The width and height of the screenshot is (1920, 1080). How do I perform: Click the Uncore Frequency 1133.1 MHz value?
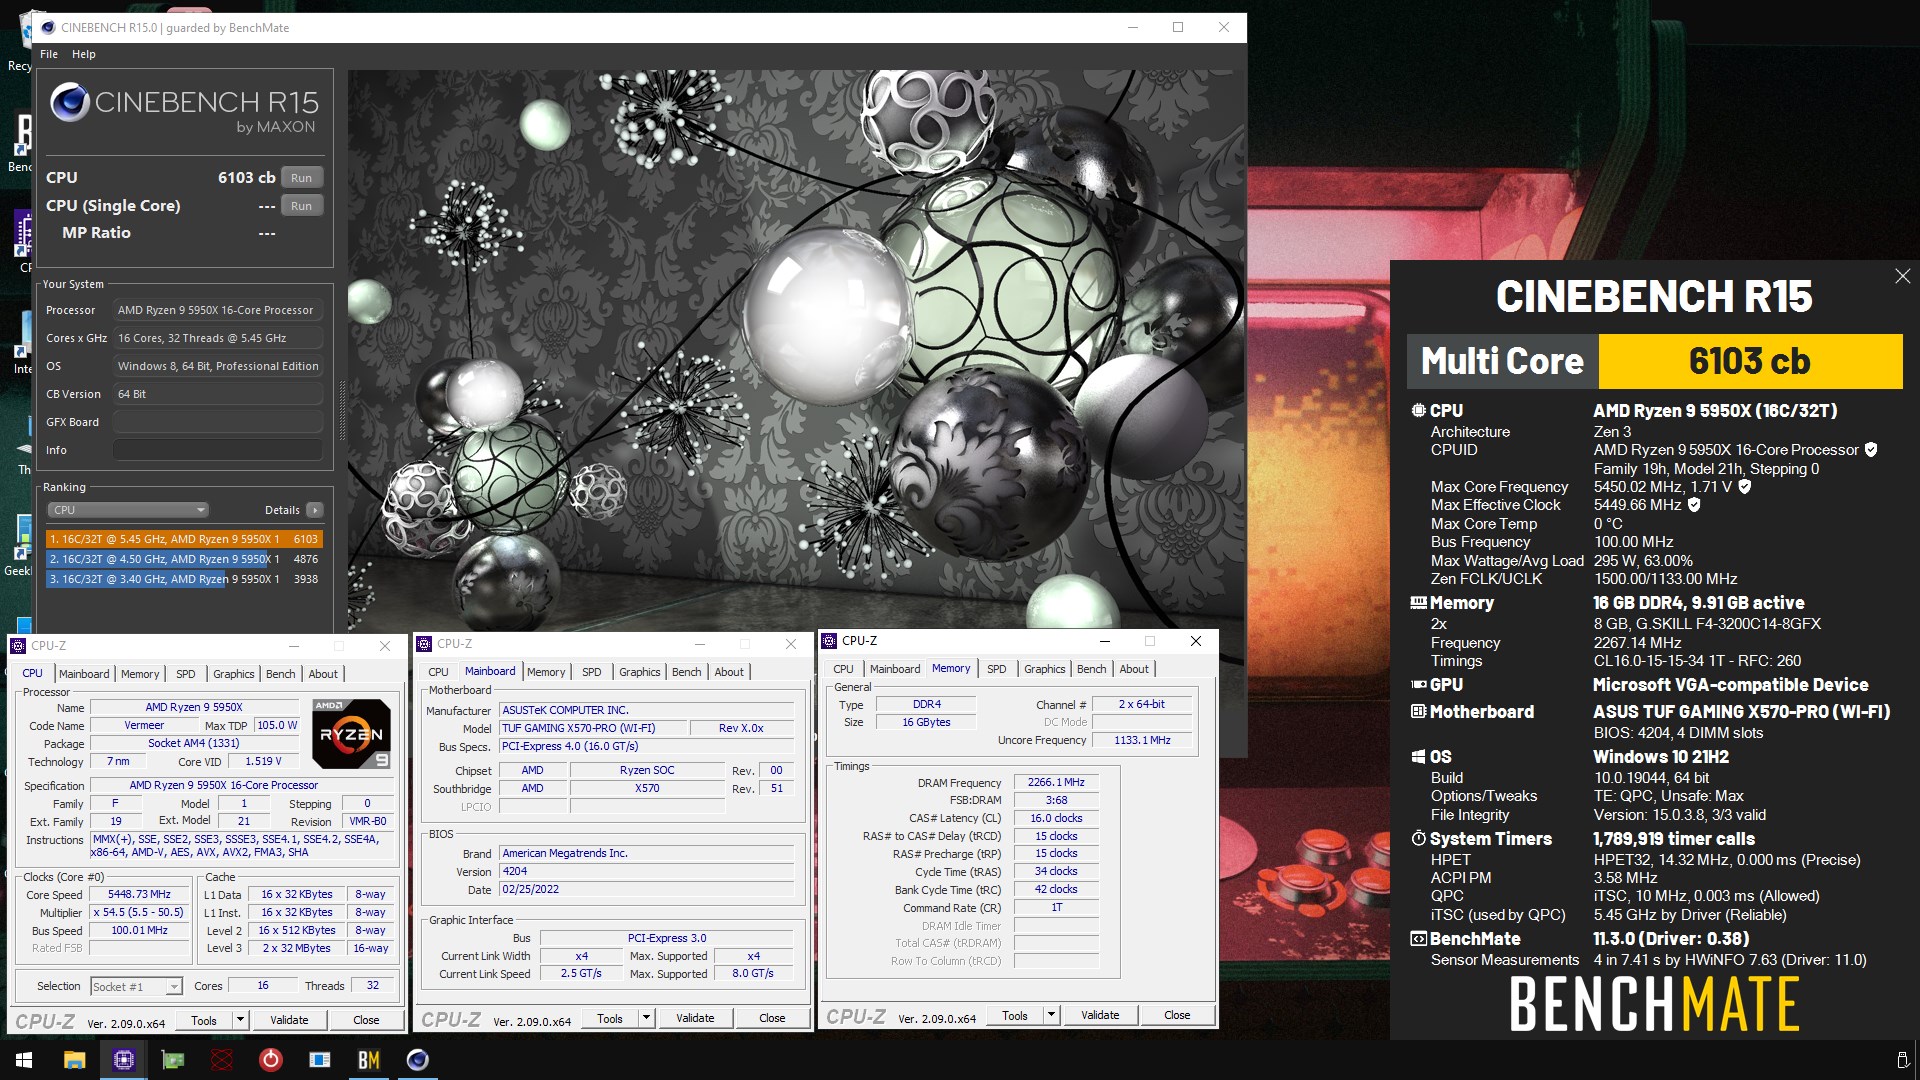(x=1142, y=740)
